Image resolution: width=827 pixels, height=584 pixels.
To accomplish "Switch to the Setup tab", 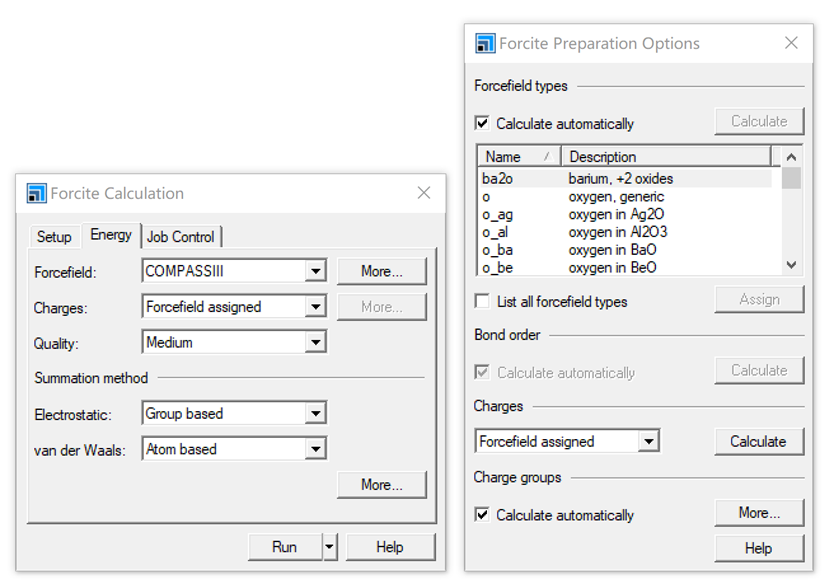I will (54, 237).
